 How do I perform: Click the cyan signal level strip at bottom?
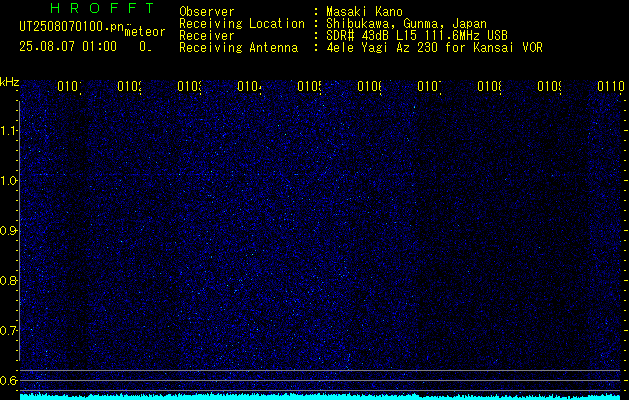point(321,397)
